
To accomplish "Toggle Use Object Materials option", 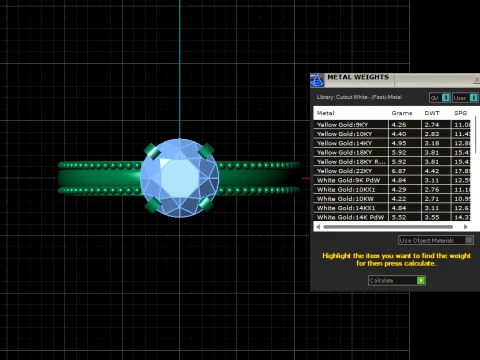I will click(436, 240).
